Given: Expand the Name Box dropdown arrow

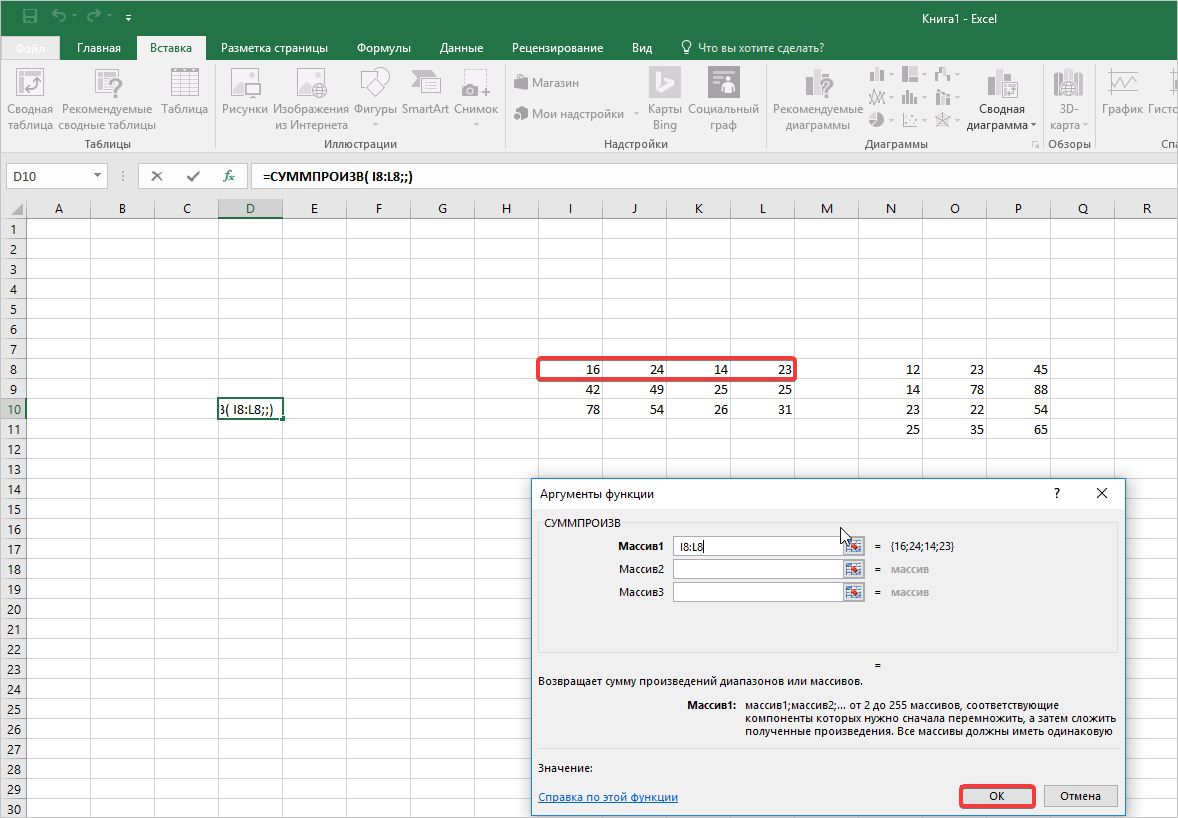Looking at the screenshot, I should pos(98,176).
